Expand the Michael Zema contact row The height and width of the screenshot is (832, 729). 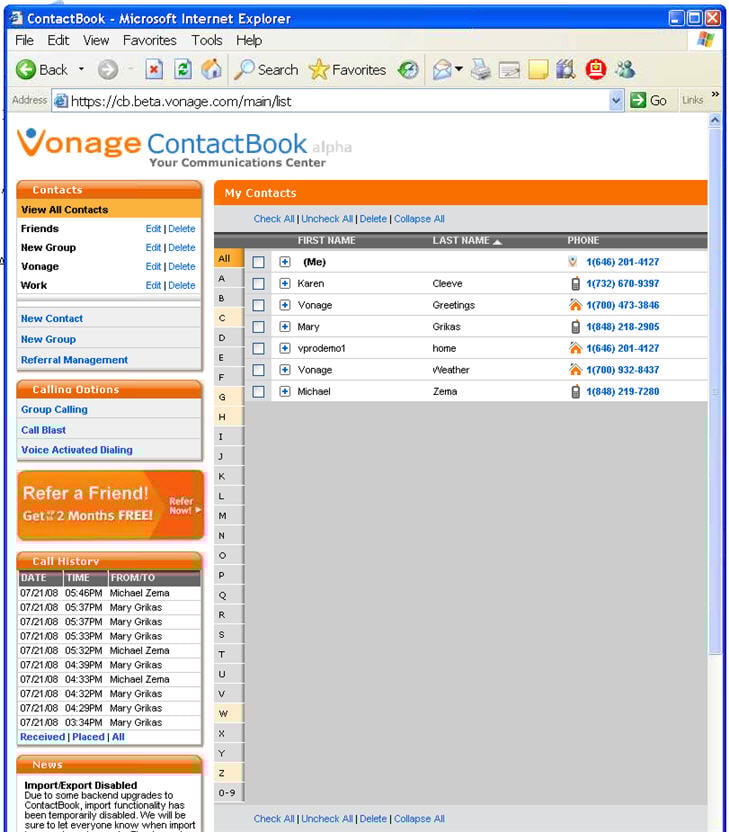(285, 392)
